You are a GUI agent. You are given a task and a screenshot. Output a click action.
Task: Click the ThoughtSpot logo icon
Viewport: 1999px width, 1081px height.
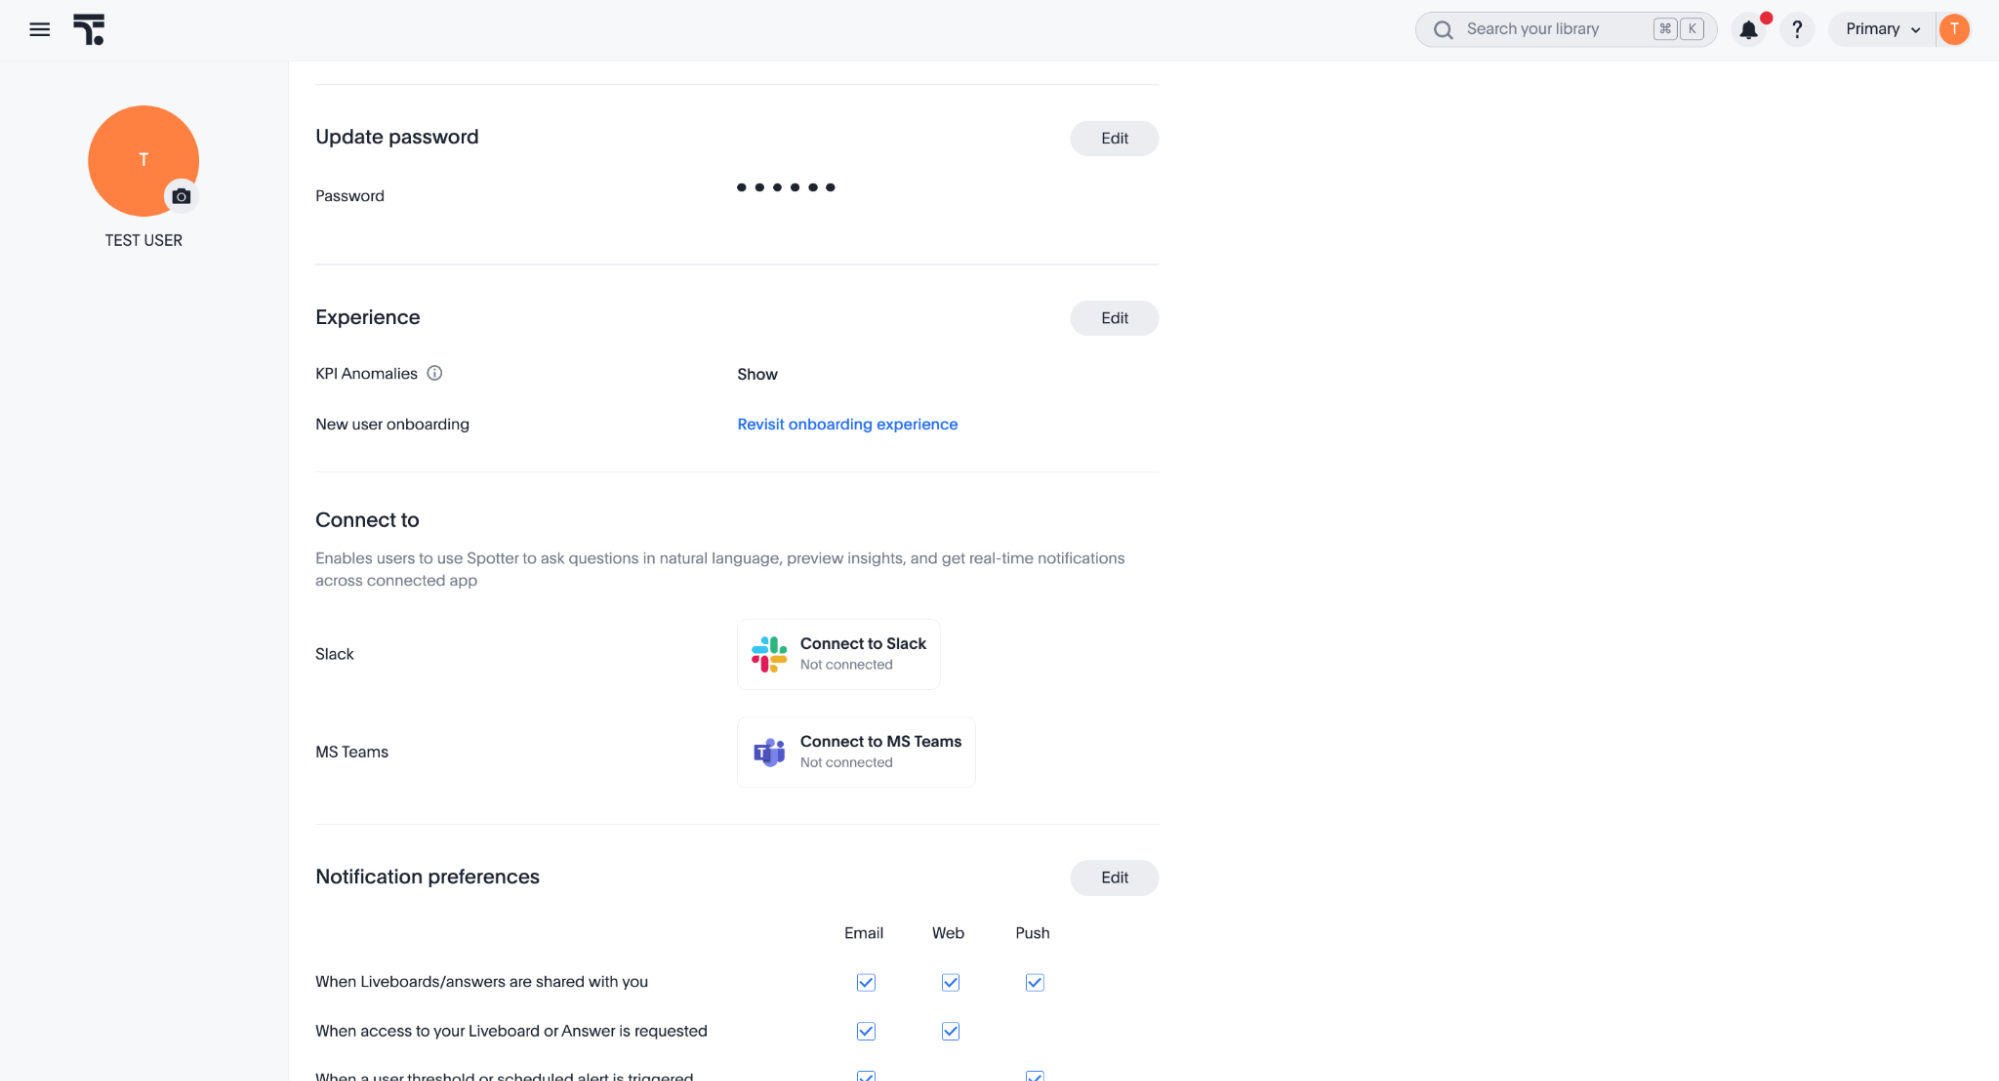pyautogui.click(x=89, y=30)
